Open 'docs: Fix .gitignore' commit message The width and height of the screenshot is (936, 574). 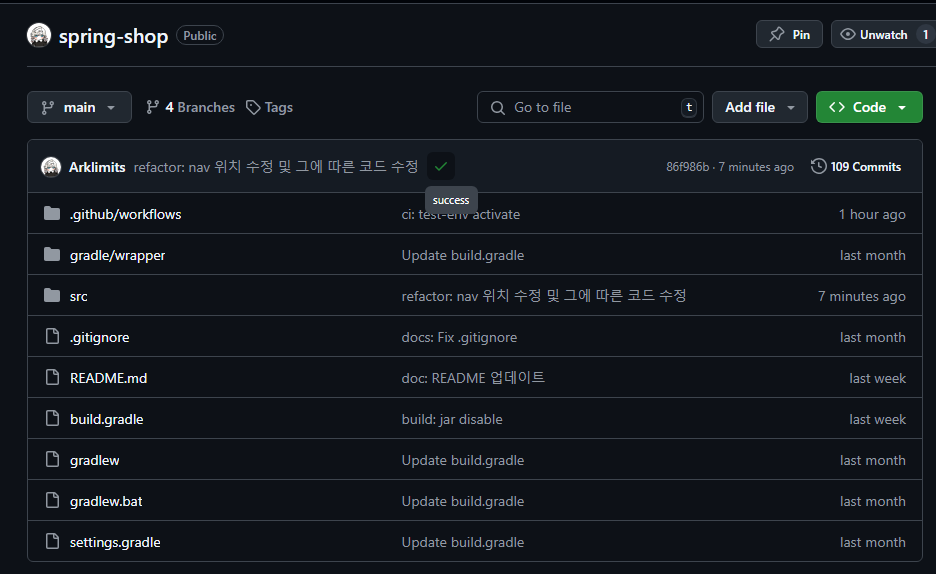(x=460, y=337)
